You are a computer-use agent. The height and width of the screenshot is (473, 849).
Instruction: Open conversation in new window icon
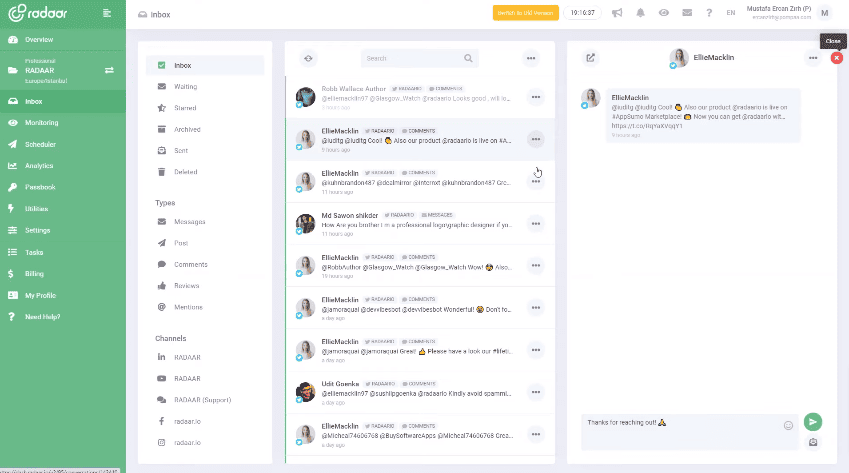(590, 58)
